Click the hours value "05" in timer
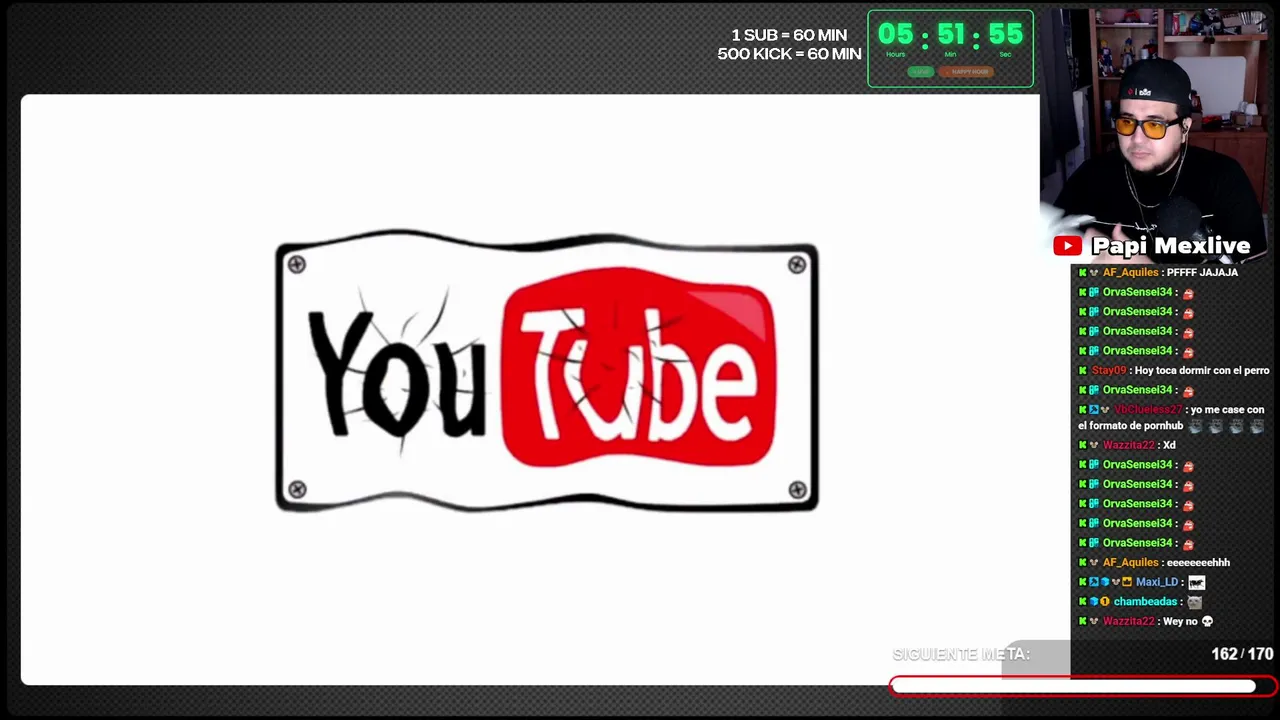Screen dimensions: 1280x720 point(896,35)
